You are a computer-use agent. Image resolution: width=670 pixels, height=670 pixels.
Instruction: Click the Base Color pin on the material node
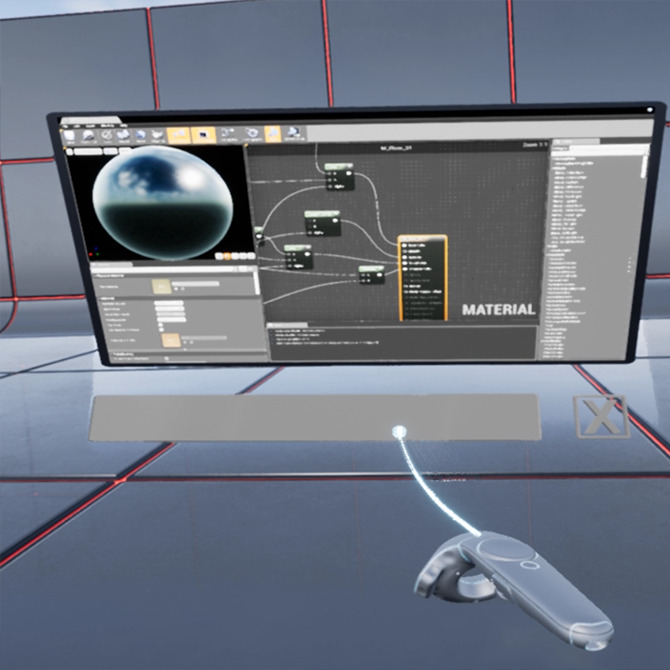[405, 245]
